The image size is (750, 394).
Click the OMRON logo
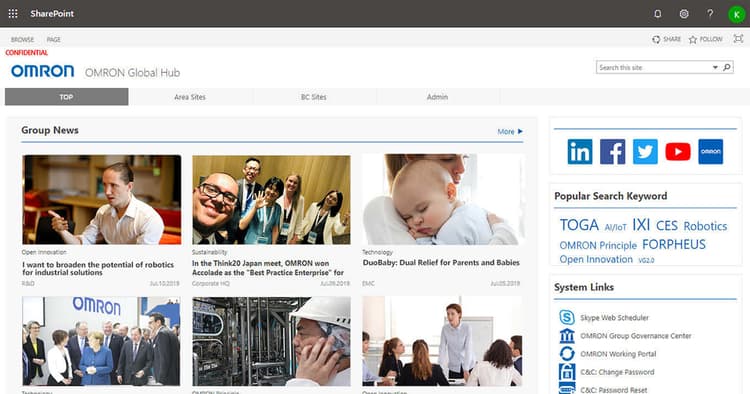tap(43, 71)
